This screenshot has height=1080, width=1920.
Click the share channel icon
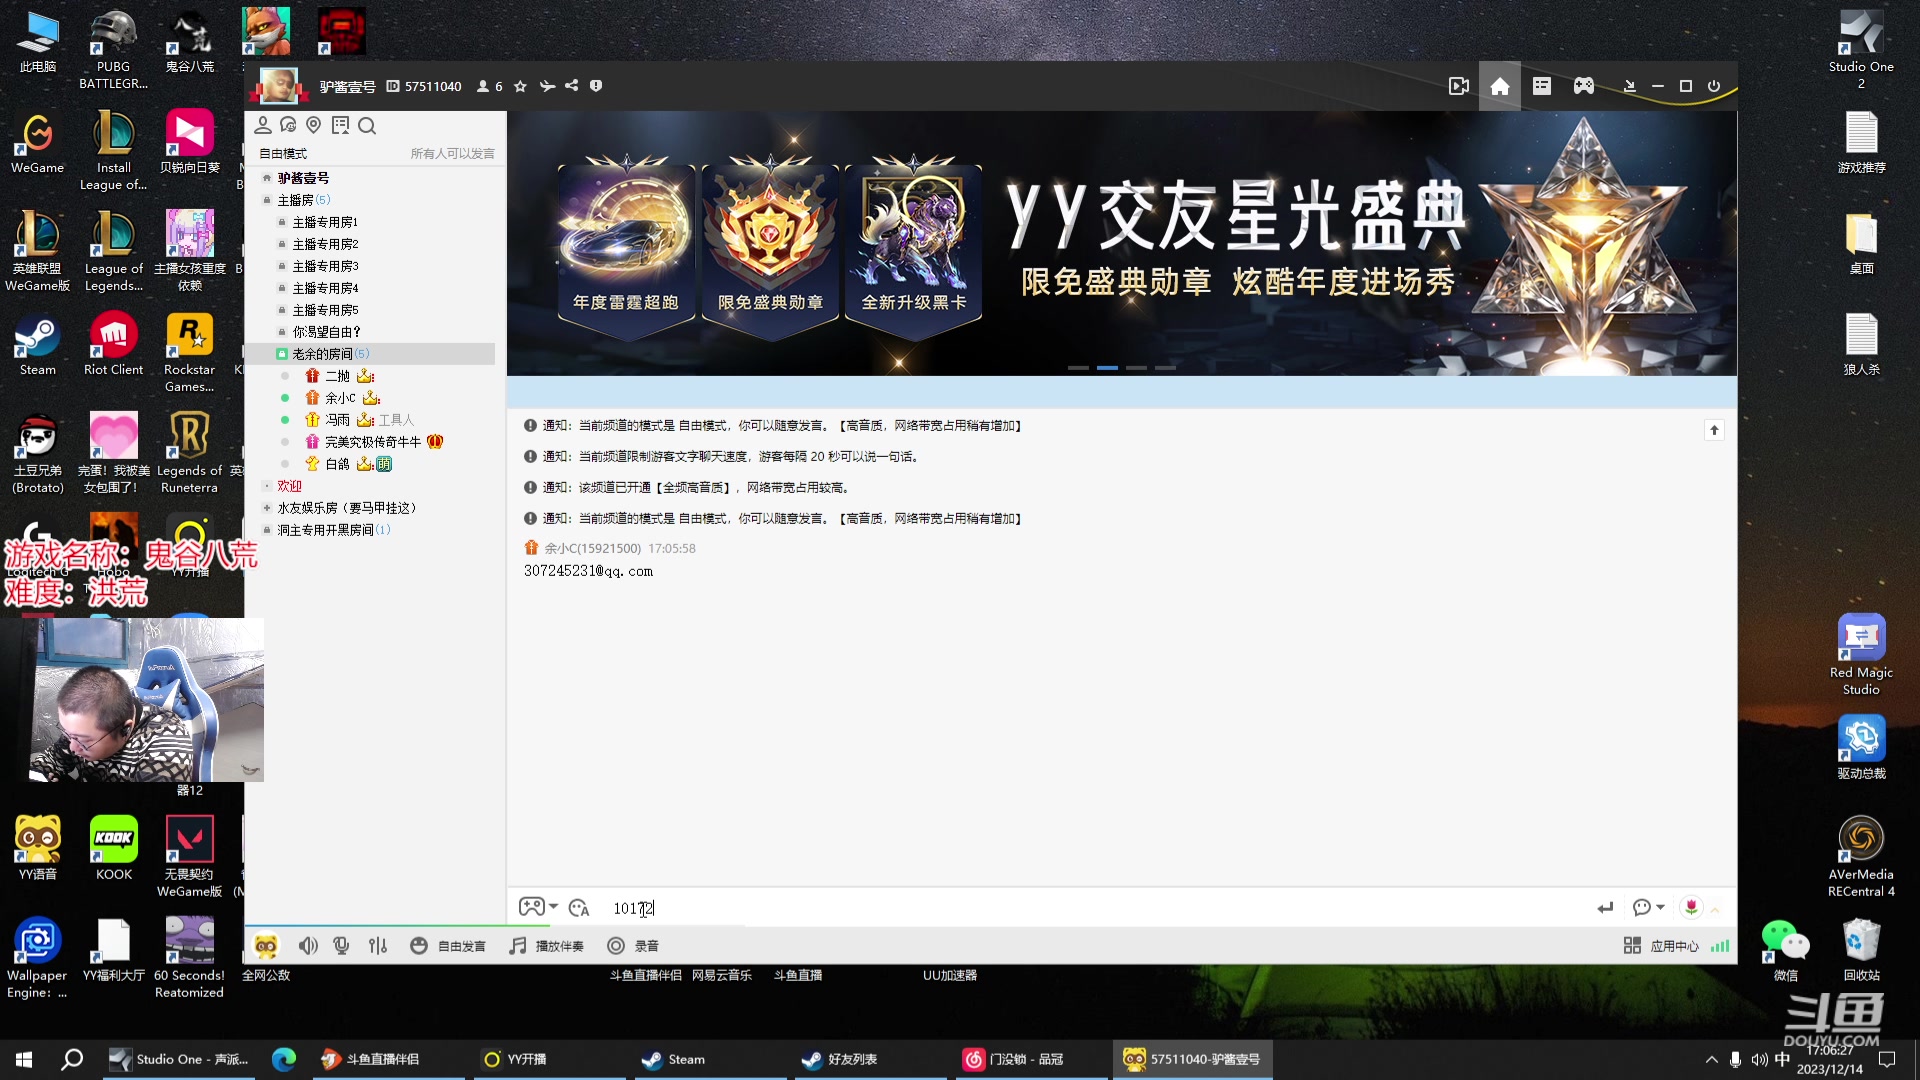[x=571, y=86]
